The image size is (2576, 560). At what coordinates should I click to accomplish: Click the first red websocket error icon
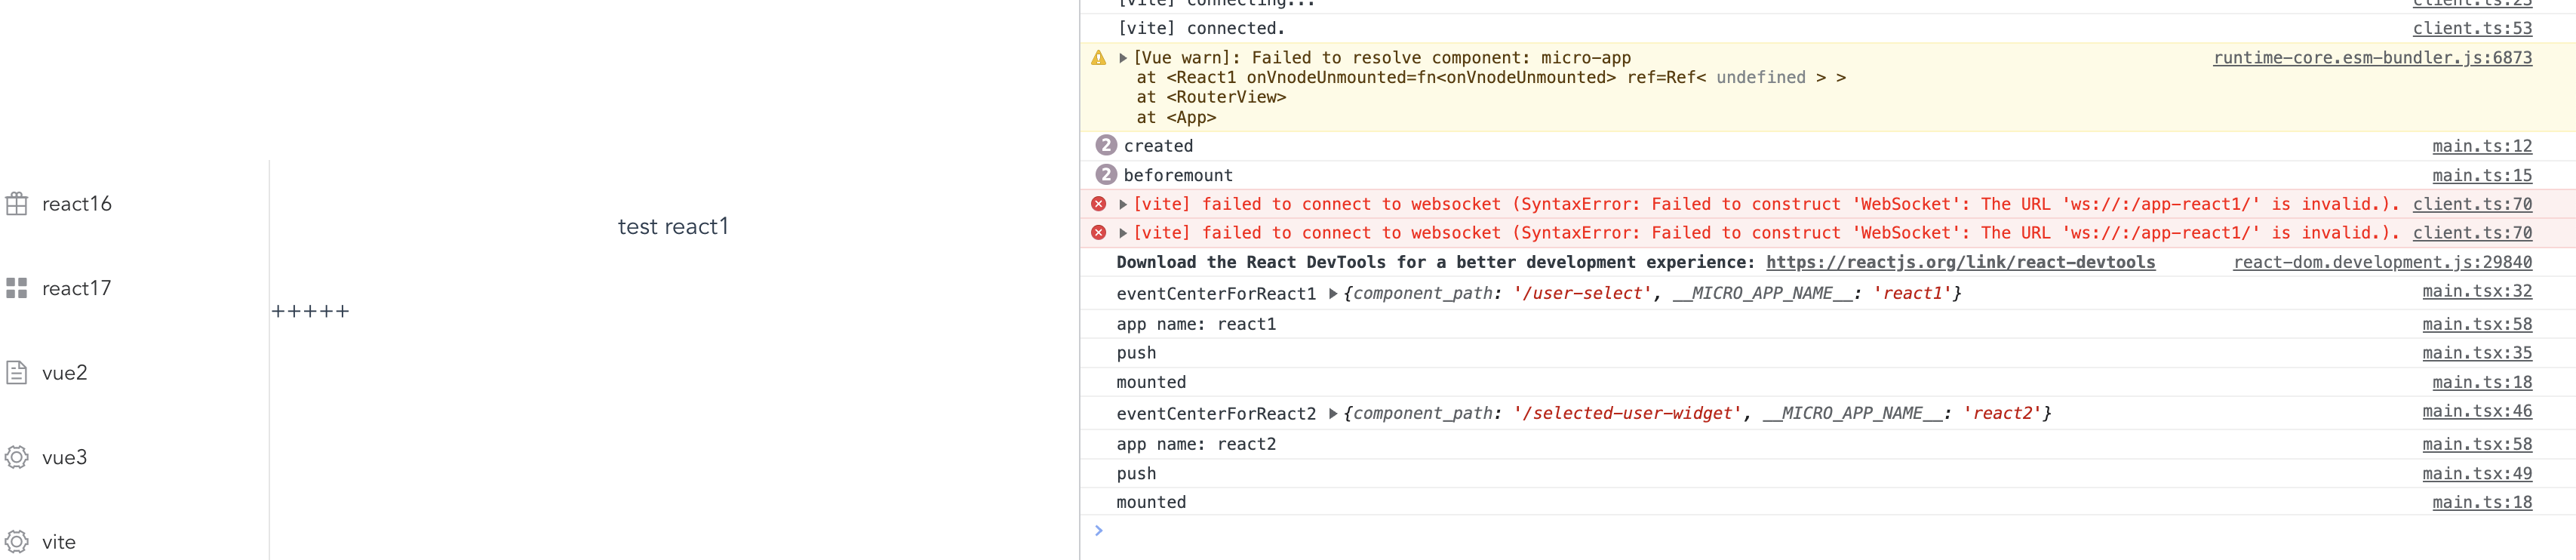1099,204
